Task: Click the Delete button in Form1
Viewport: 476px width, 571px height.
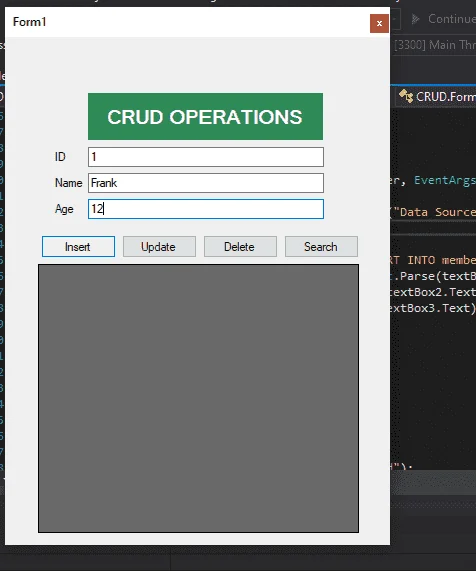Action: 240,247
